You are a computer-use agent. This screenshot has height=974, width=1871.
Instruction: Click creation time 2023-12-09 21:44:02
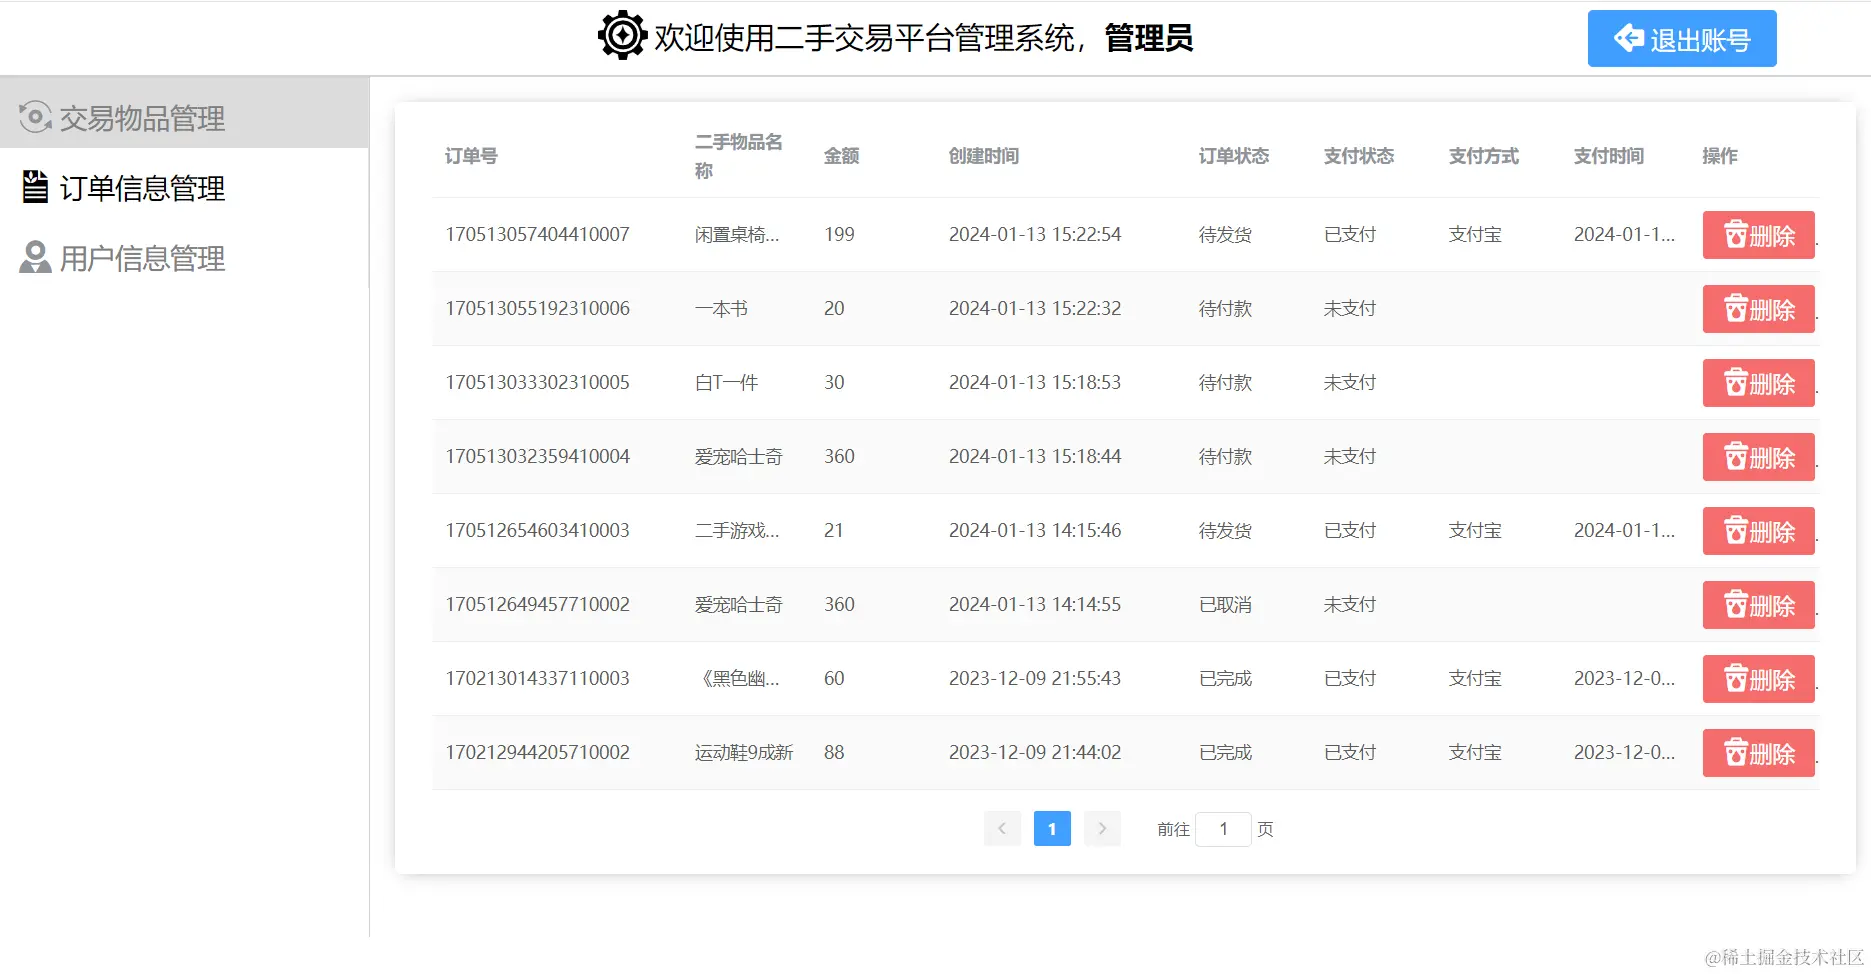point(1035,752)
